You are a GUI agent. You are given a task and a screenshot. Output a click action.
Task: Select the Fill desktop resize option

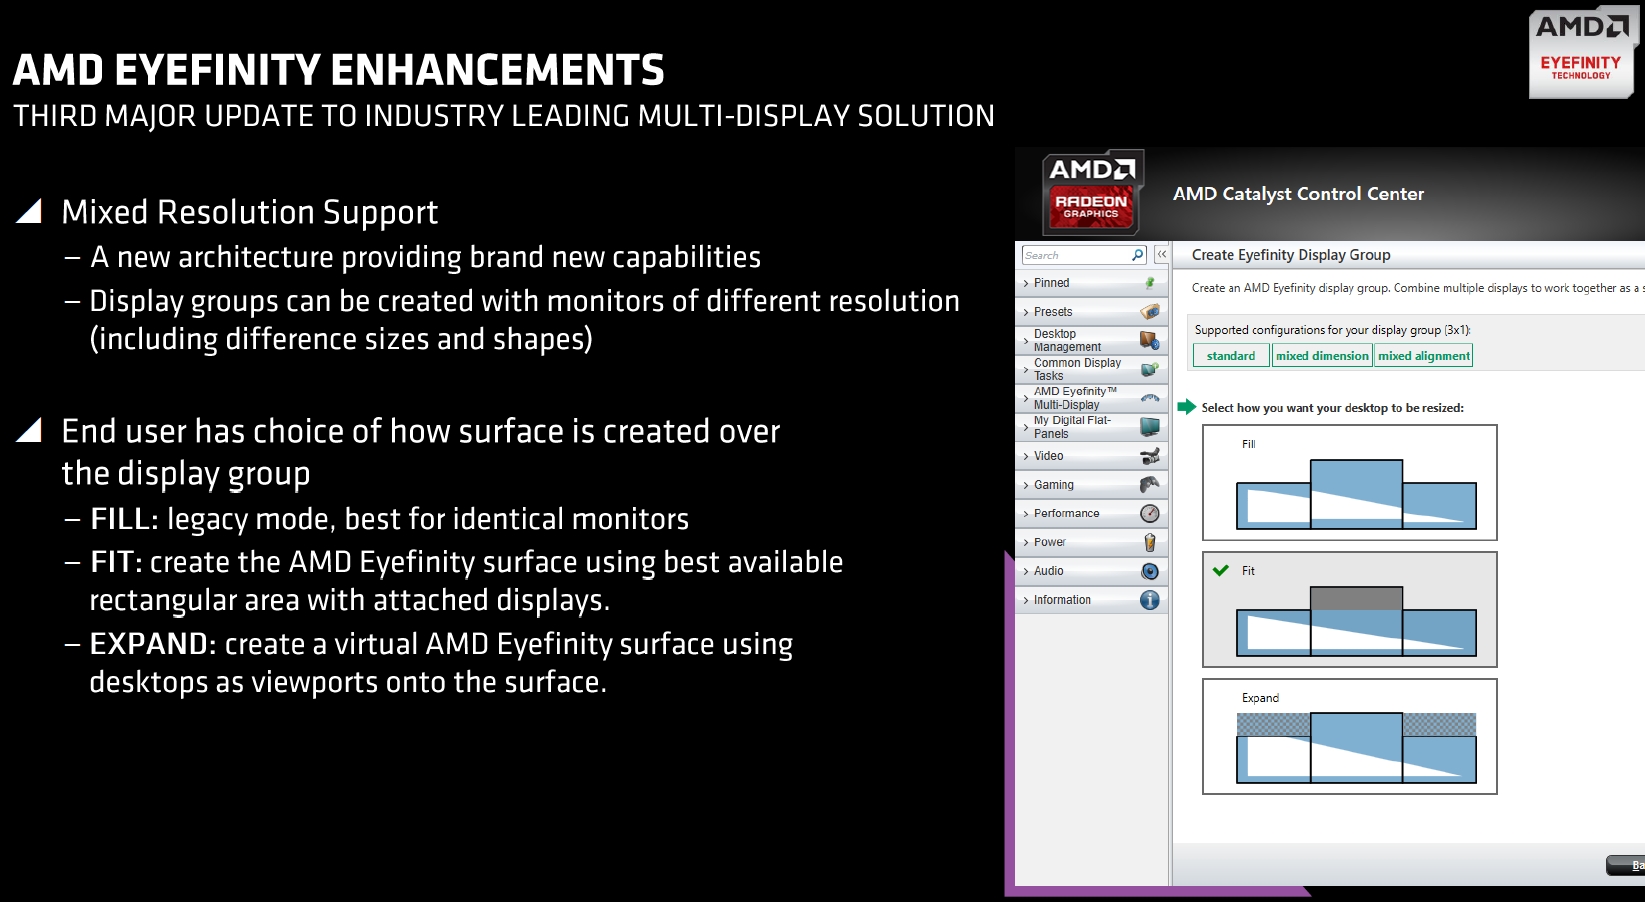tap(1349, 483)
